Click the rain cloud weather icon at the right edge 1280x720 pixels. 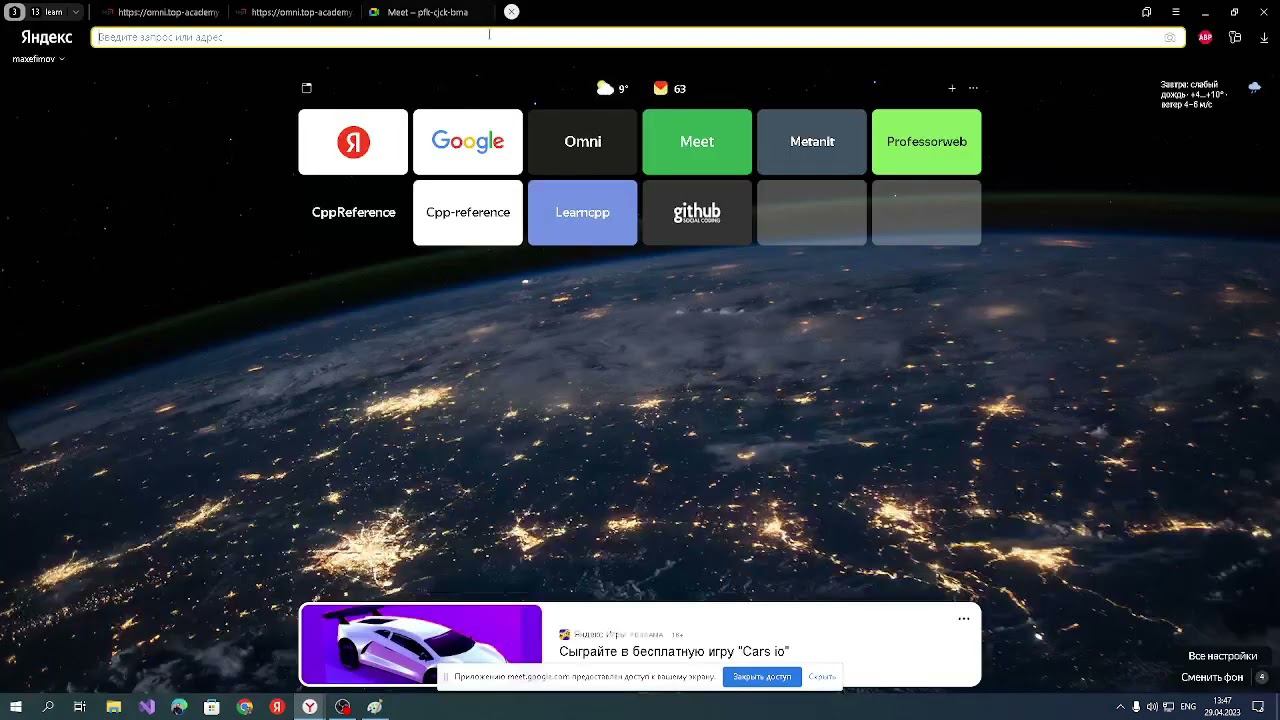(1254, 88)
